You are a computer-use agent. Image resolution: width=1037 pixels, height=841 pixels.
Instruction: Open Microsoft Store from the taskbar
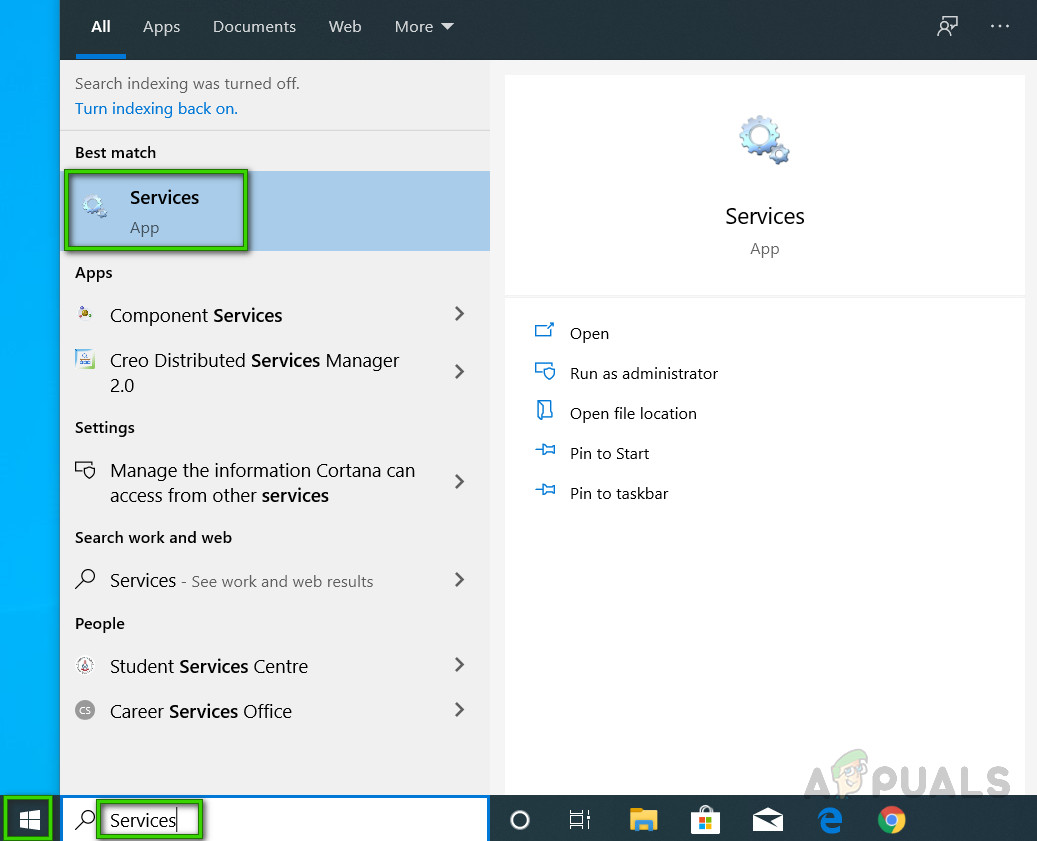(705, 820)
